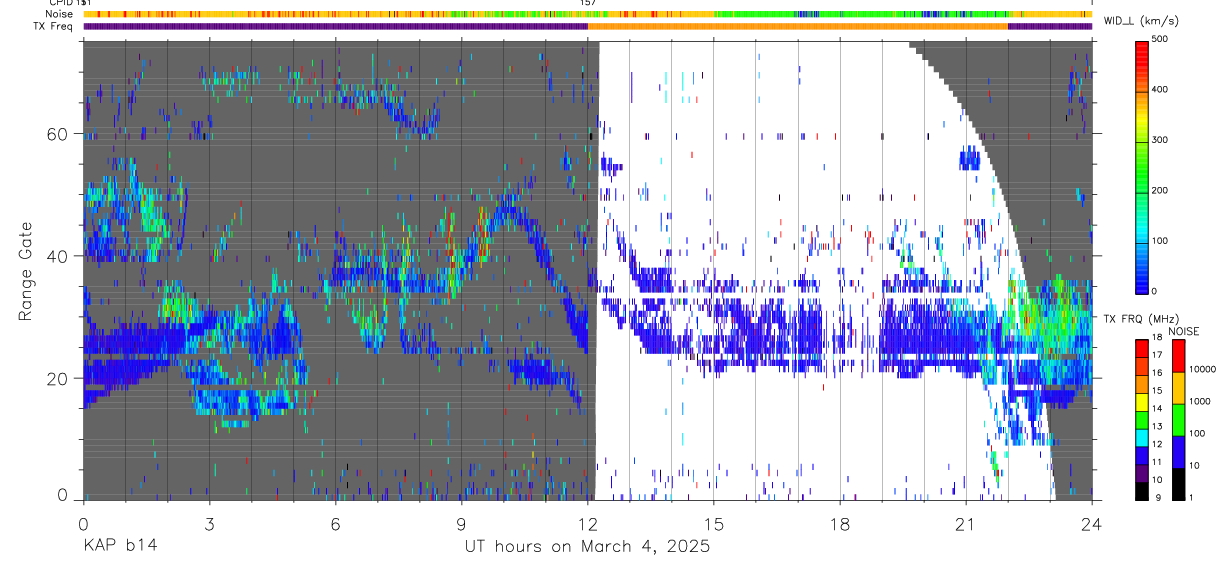Click the 1 label on the NOISE legend

tap(1191, 497)
